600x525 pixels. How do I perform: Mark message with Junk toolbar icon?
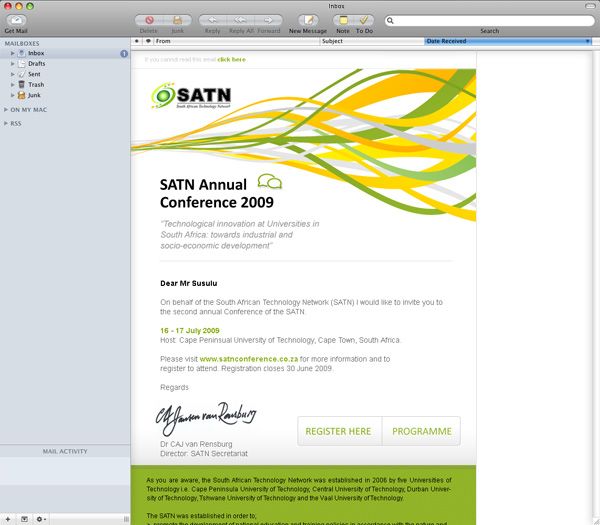tap(178, 20)
